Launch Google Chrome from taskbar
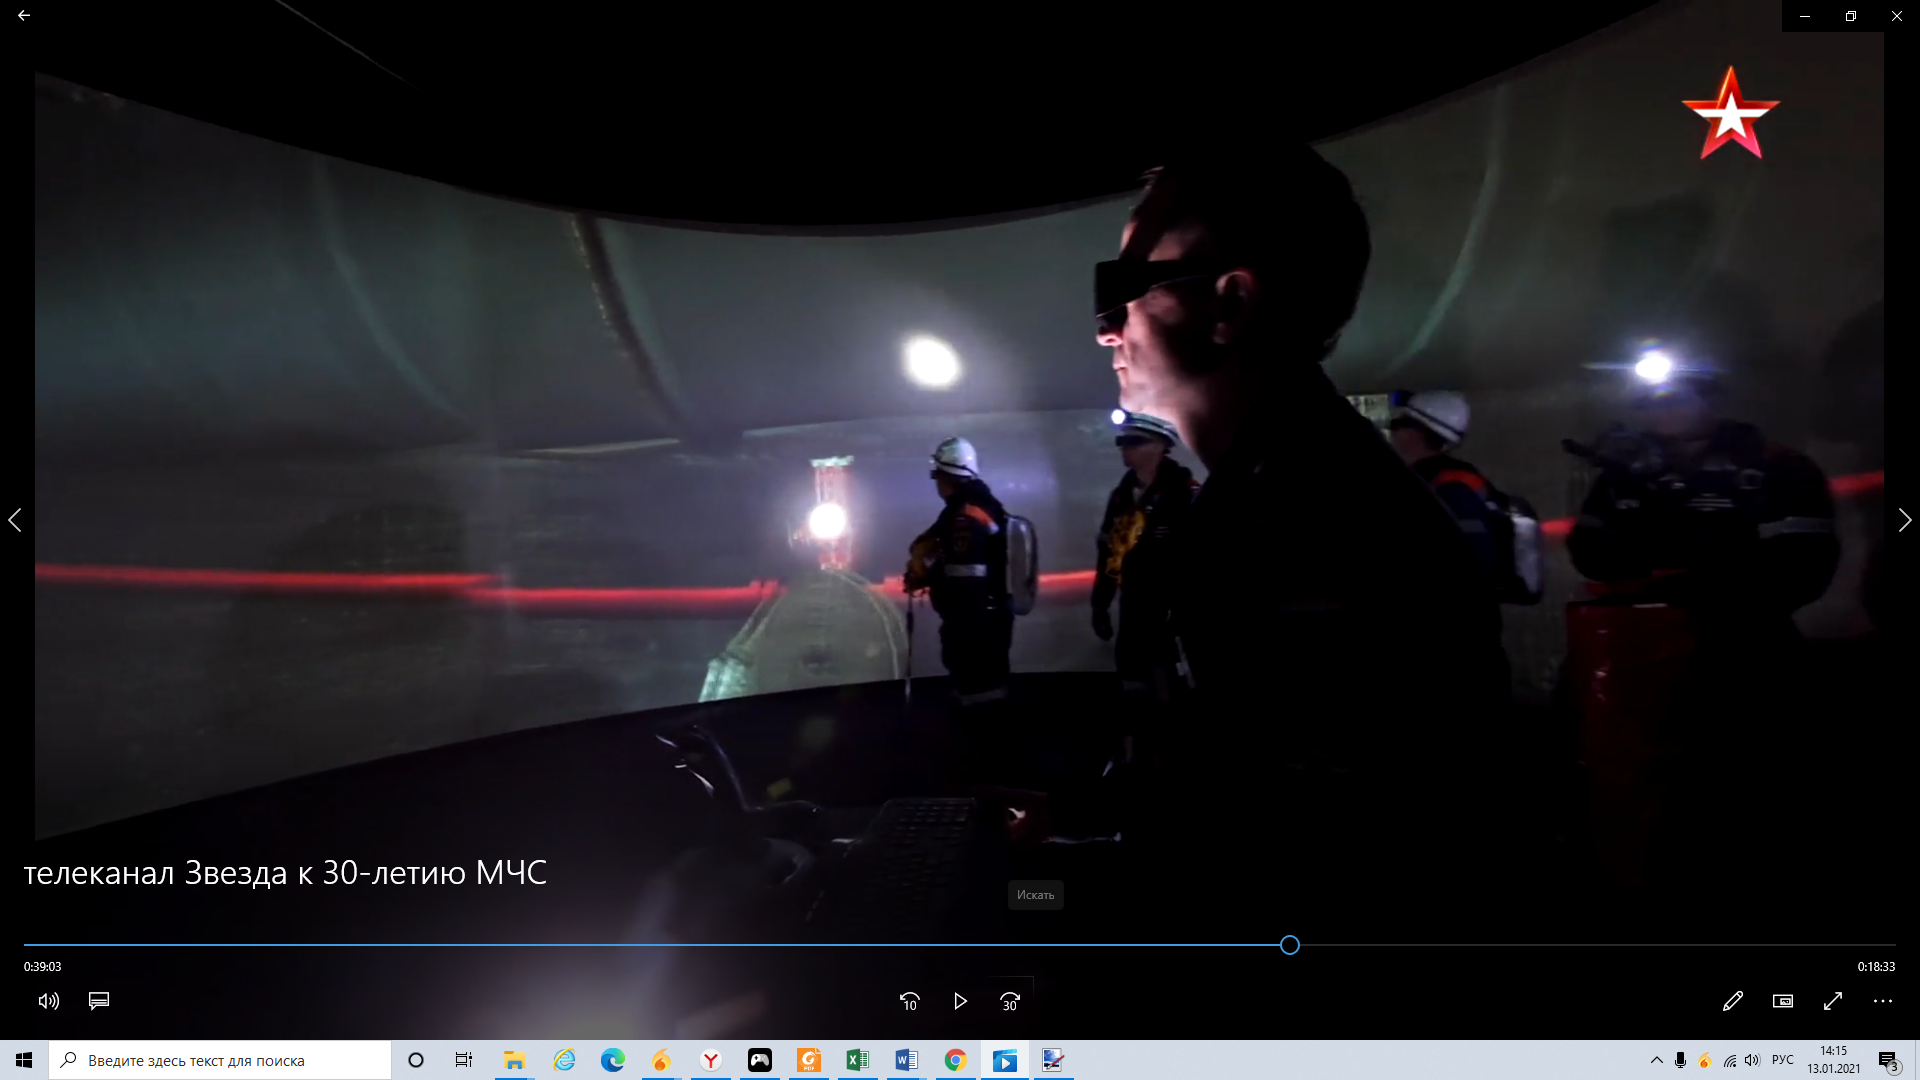The image size is (1920, 1080). [956, 1060]
